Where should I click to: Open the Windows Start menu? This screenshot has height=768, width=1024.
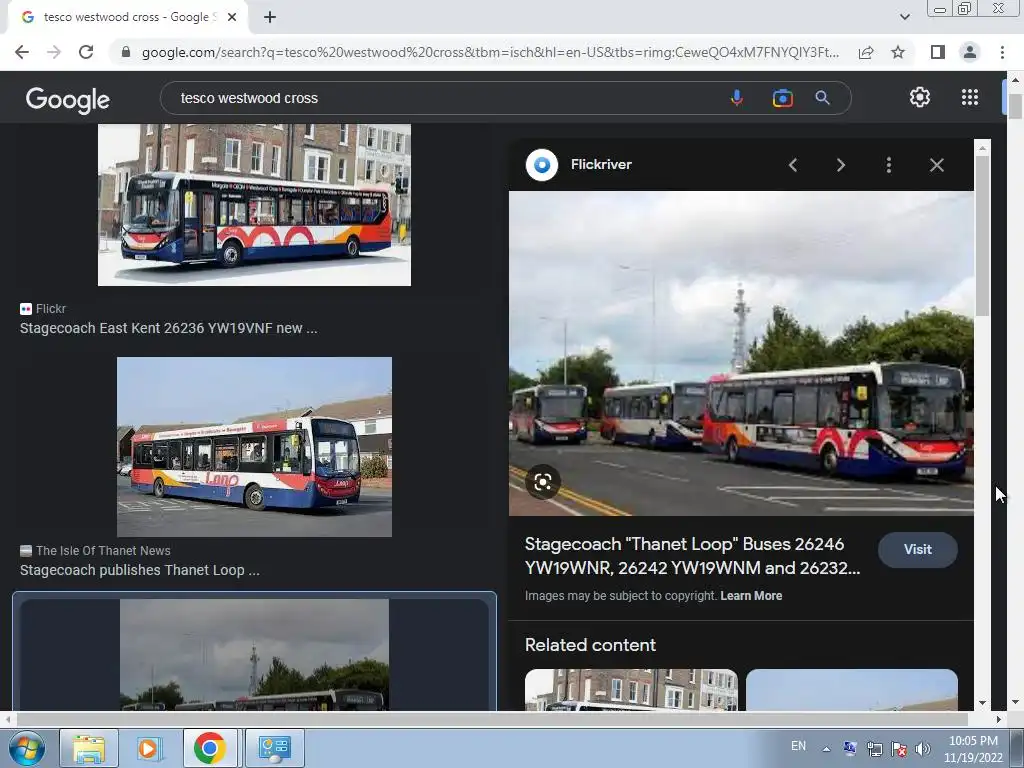[27, 748]
